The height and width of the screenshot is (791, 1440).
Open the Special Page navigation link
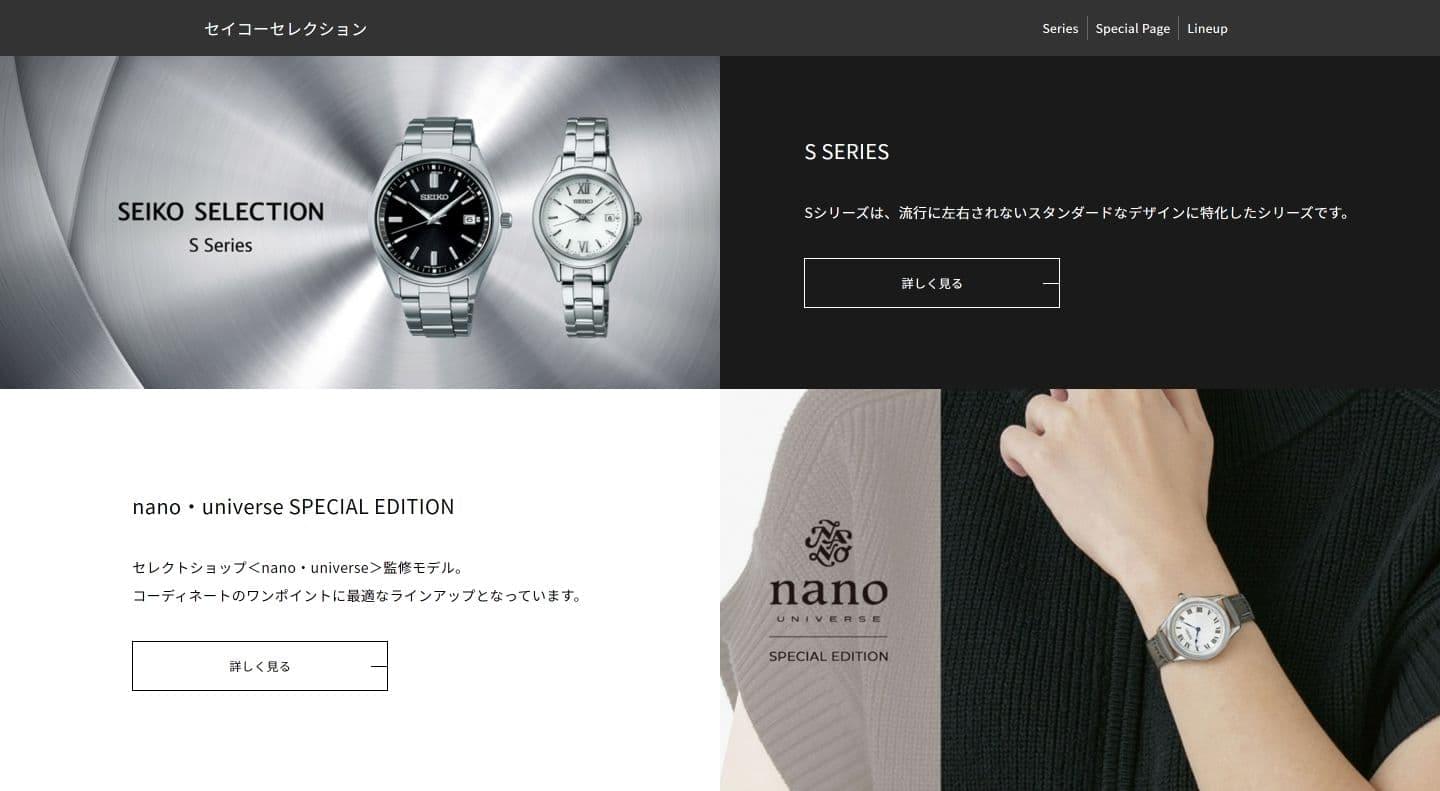click(1132, 28)
